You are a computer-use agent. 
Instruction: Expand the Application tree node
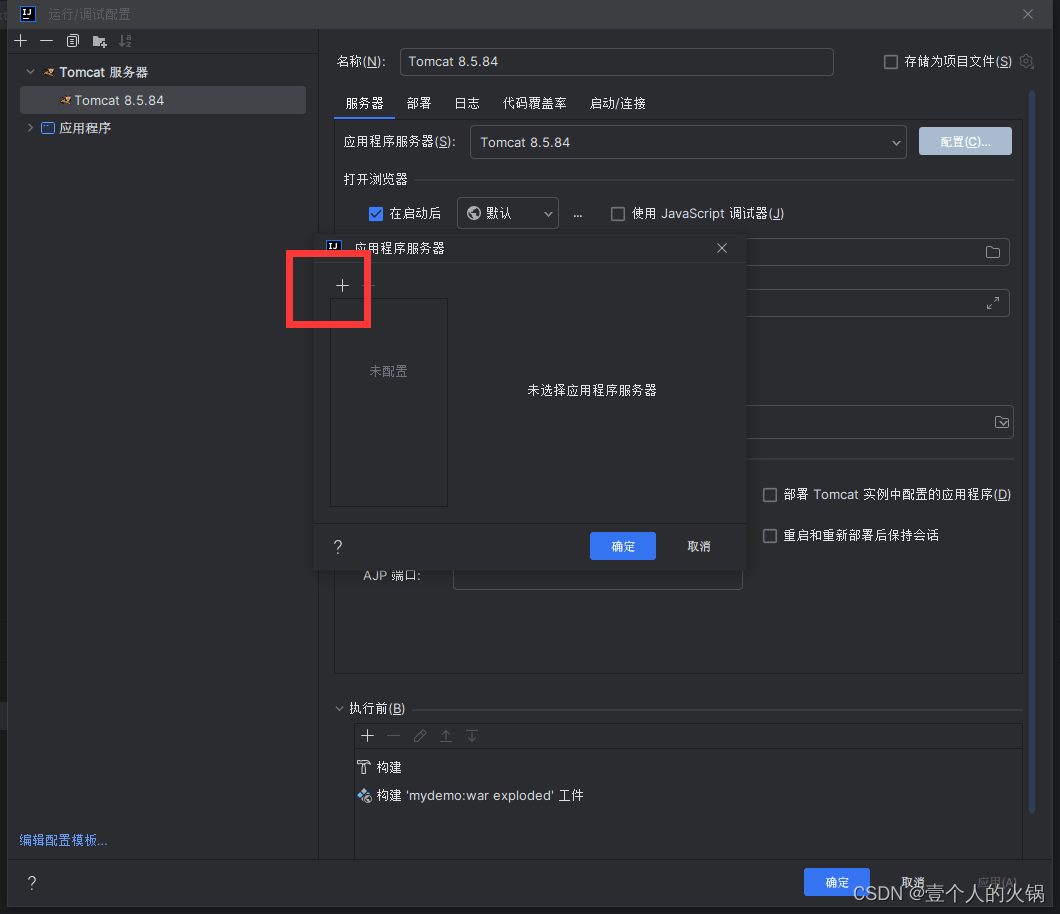[30, 127]
